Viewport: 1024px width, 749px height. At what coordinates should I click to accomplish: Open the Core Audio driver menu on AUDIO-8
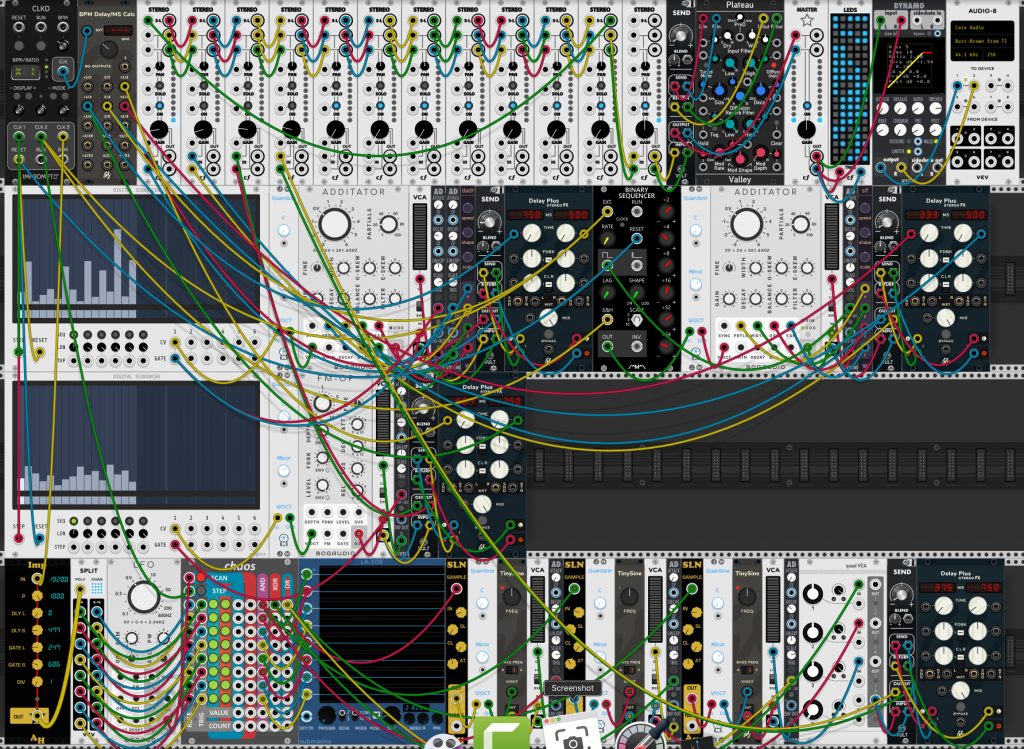click(x=982, y=28)
